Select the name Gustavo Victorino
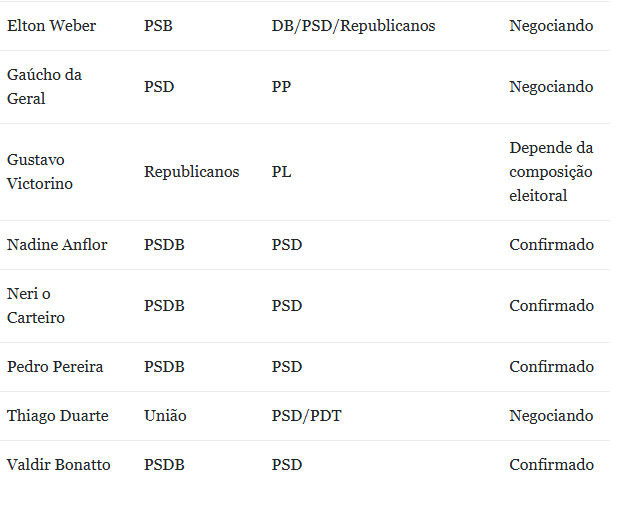Image resolution: width=619 pixels, height=506 pixels. click(x=40, y=172)
